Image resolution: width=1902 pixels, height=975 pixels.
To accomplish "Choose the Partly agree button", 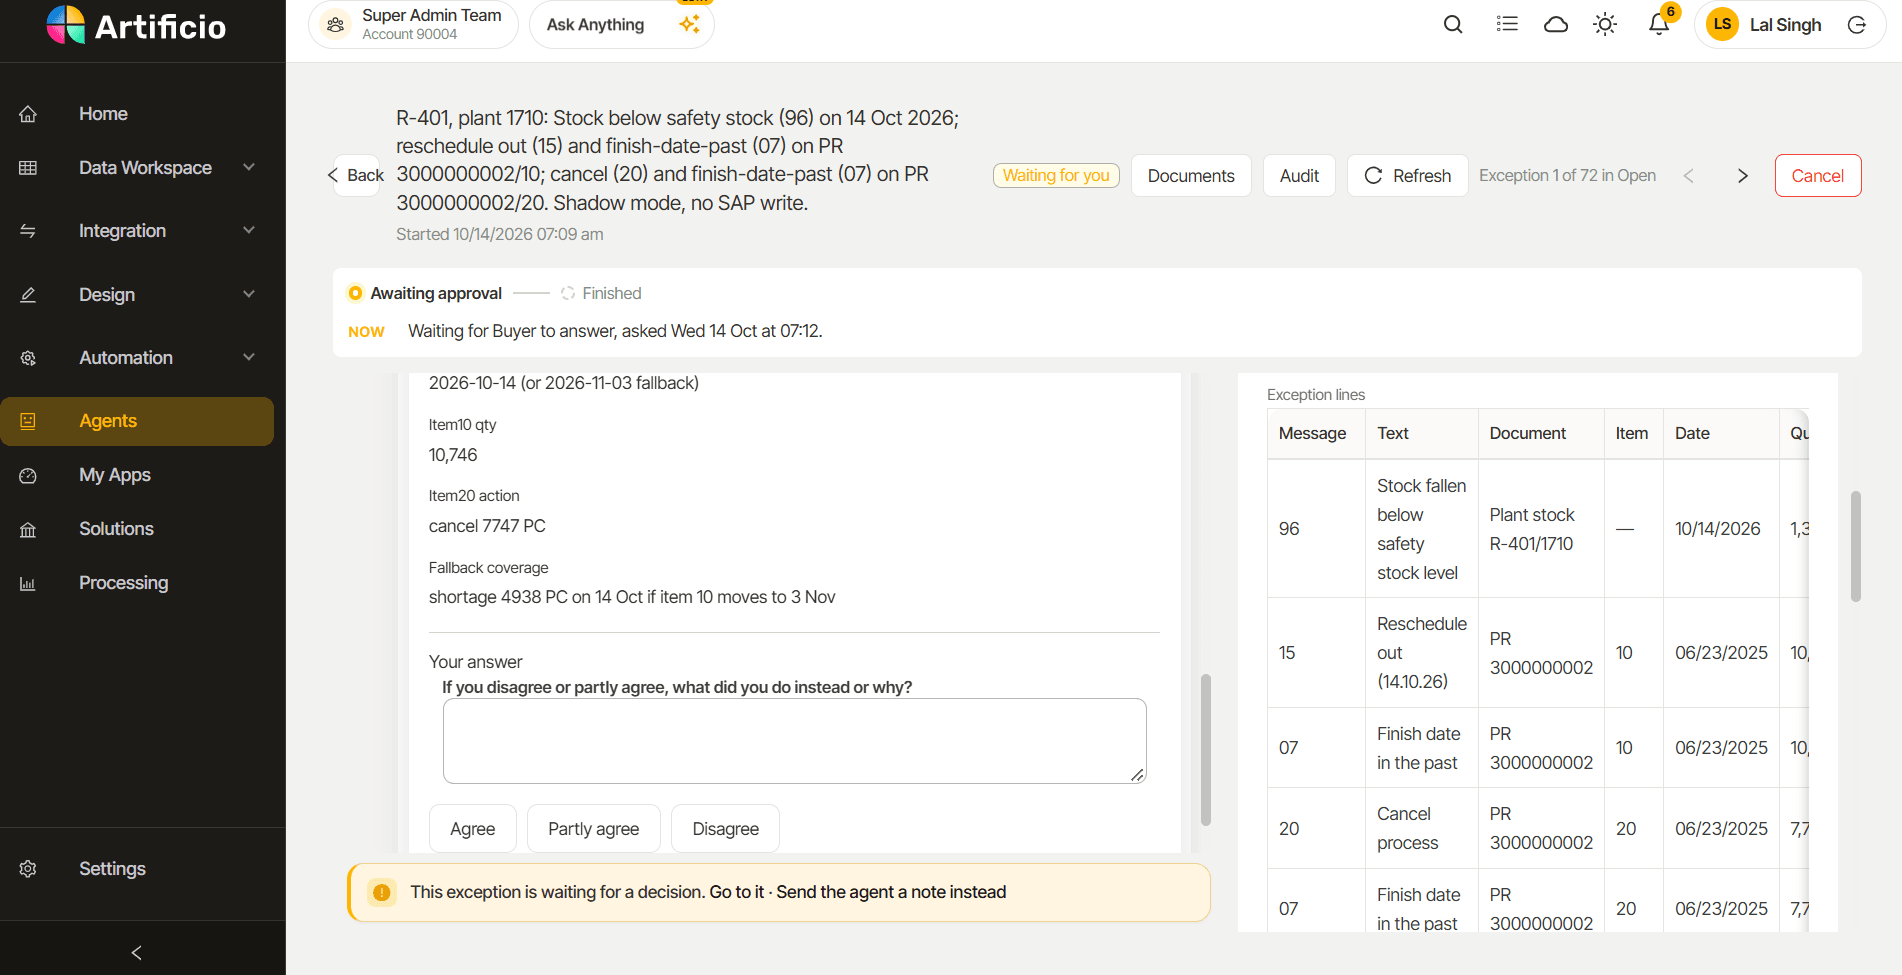I will click(593, 829).
